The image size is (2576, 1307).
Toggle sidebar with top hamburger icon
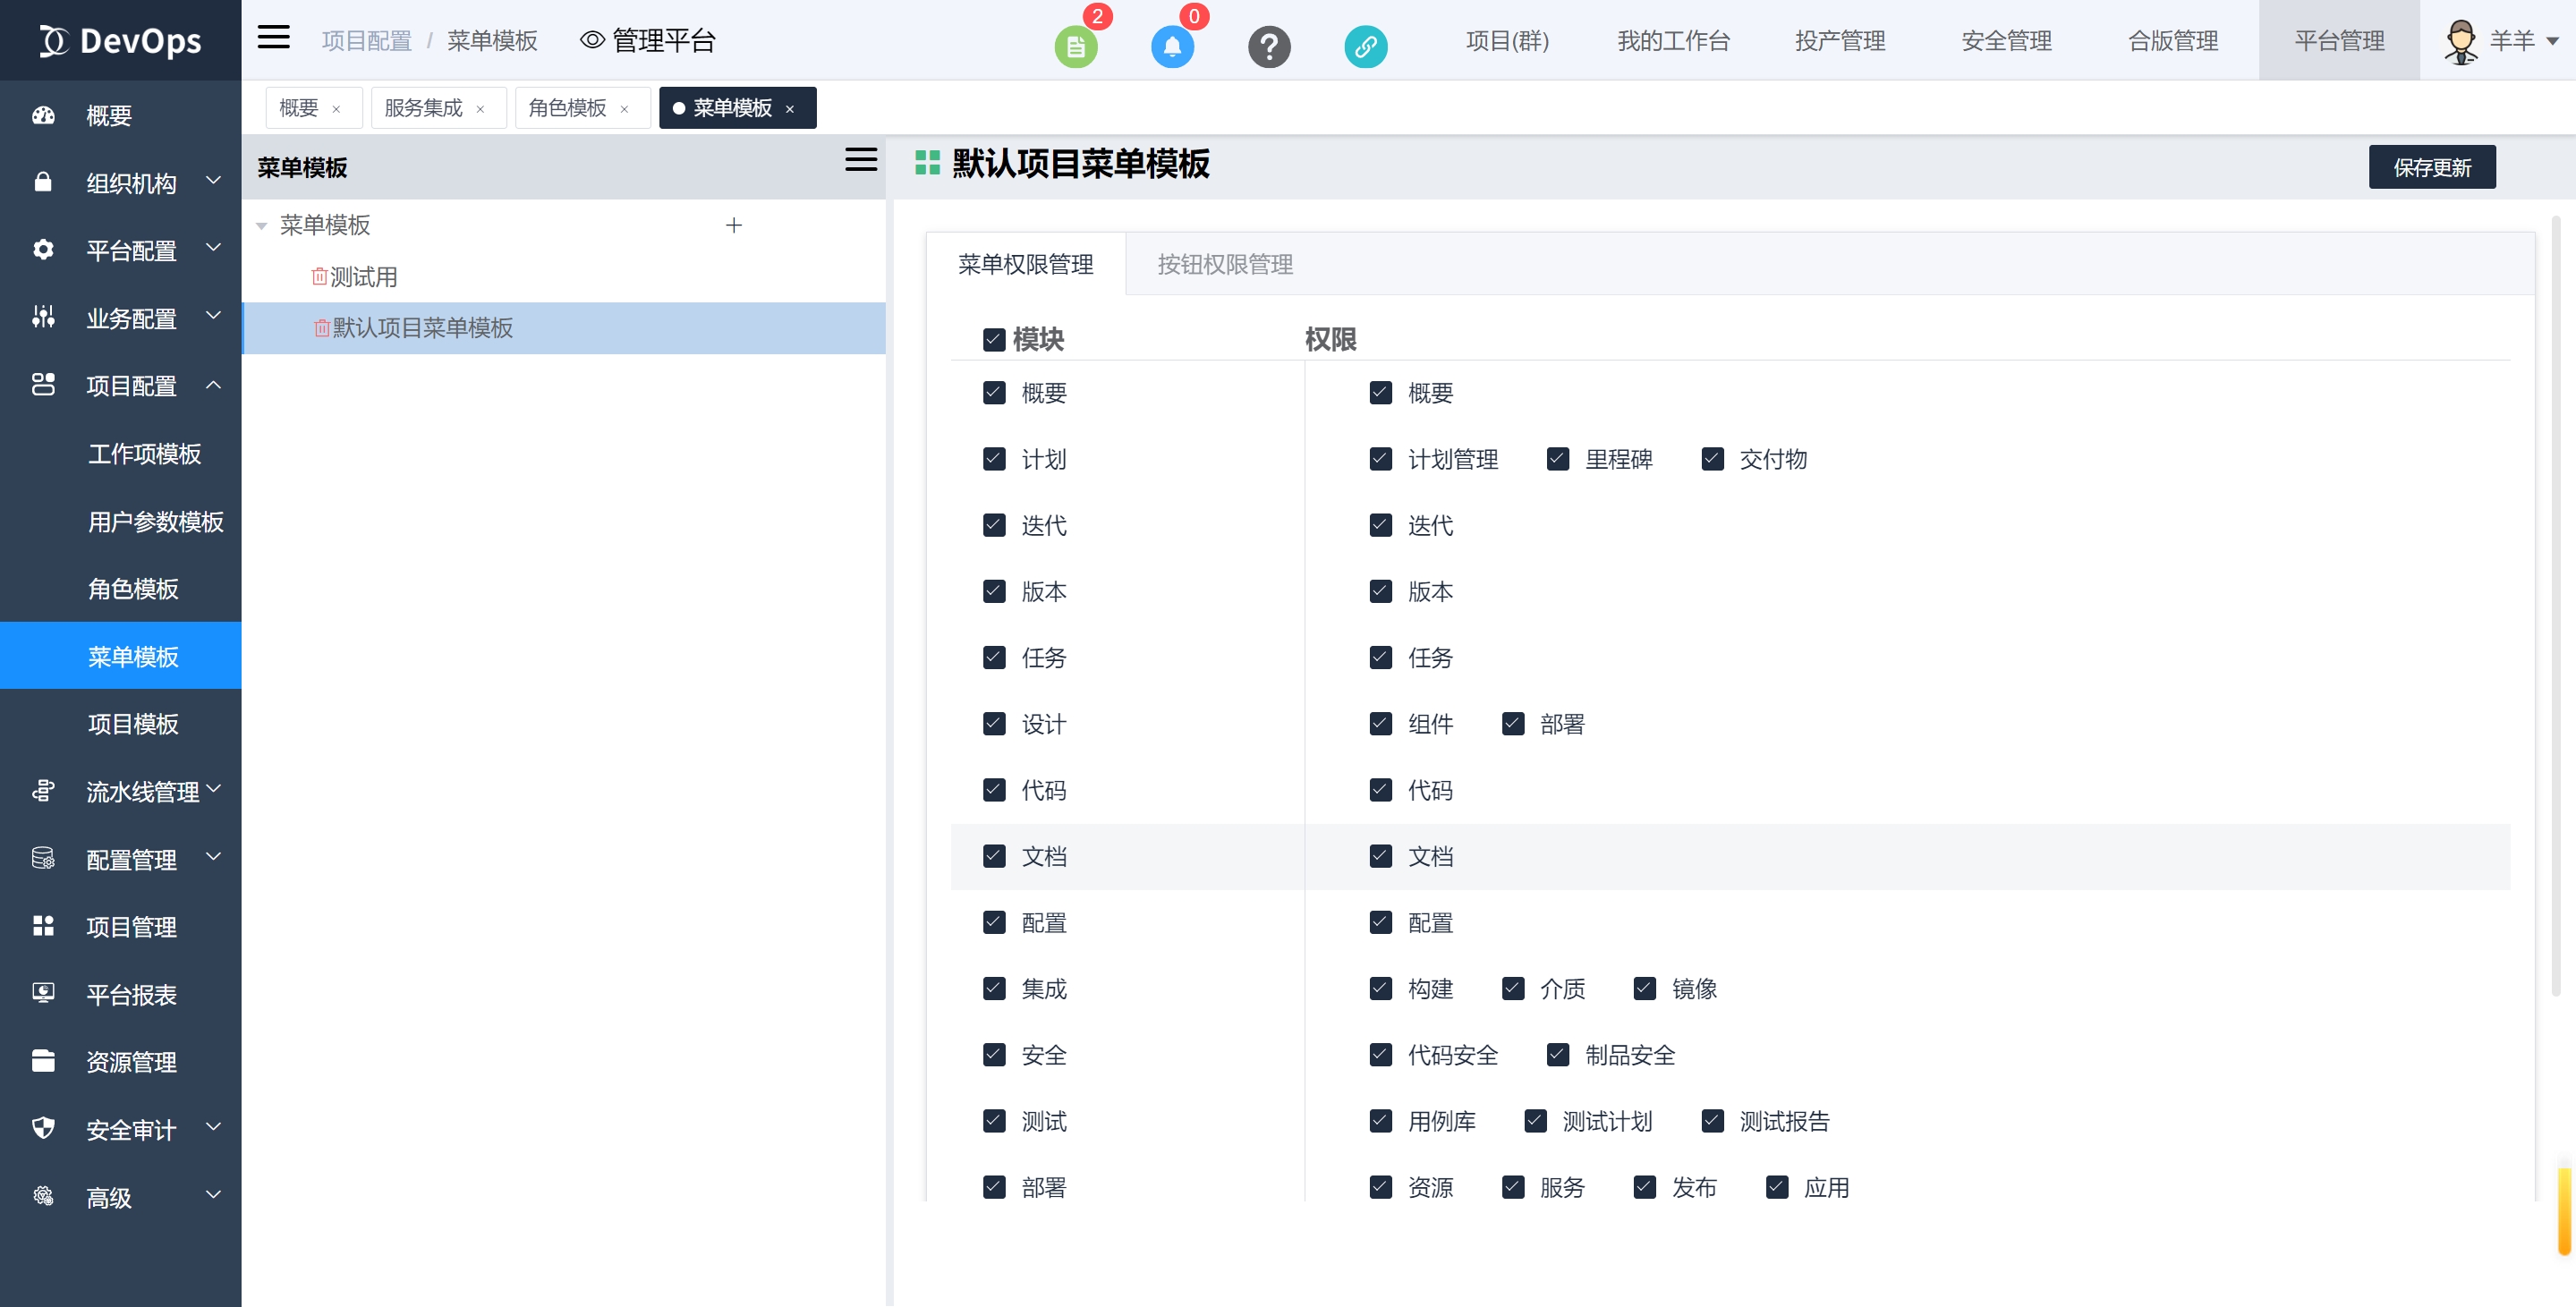(273, 38)
